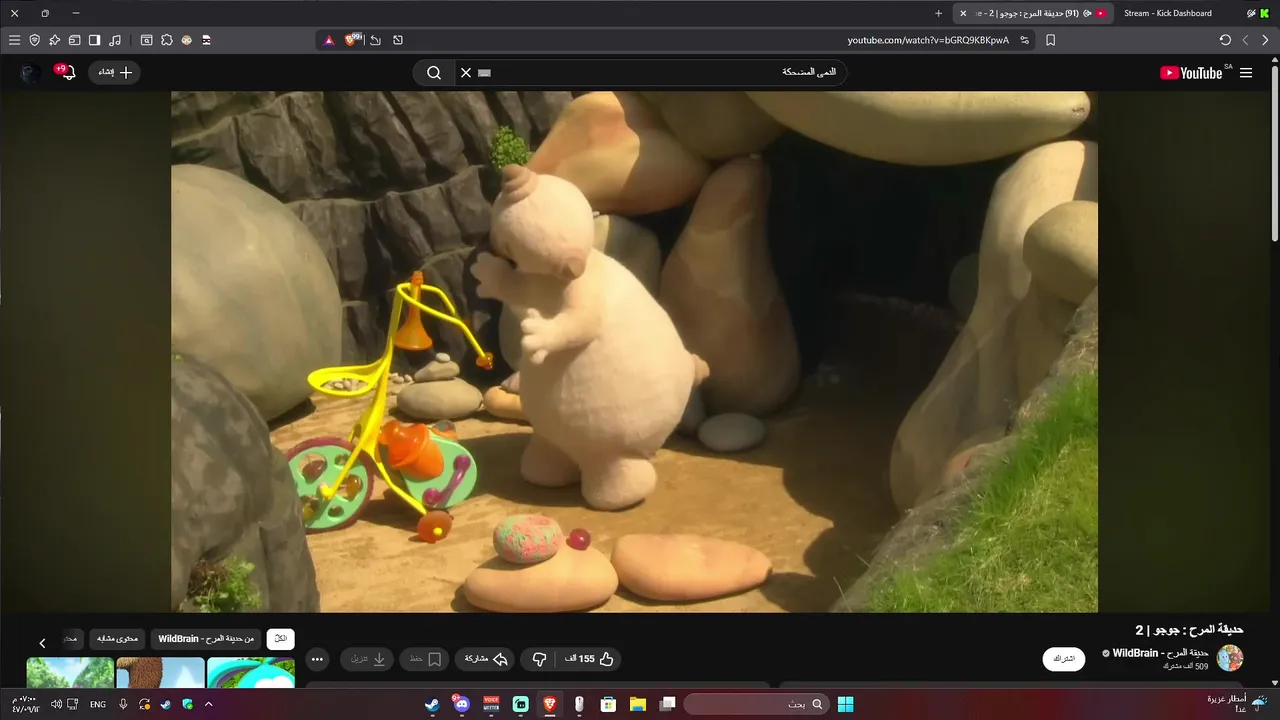Open YouTube notifications bell
Viewport: 1280px width, 720px height.
point(67,72)
